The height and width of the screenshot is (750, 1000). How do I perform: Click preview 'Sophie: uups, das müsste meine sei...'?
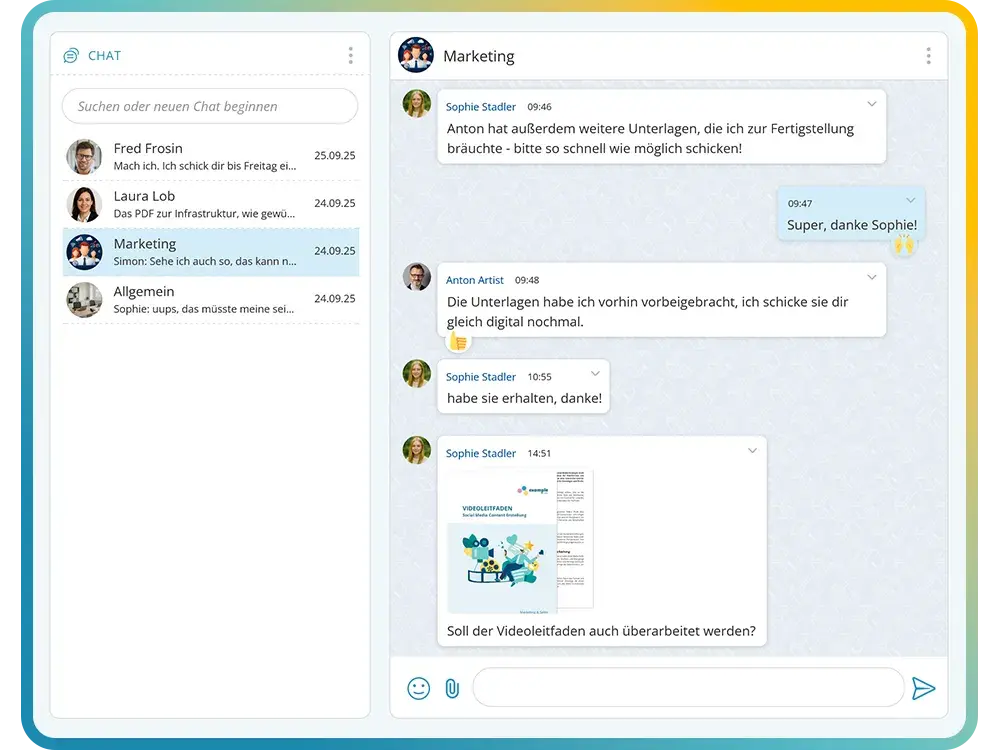coord(203,309)
